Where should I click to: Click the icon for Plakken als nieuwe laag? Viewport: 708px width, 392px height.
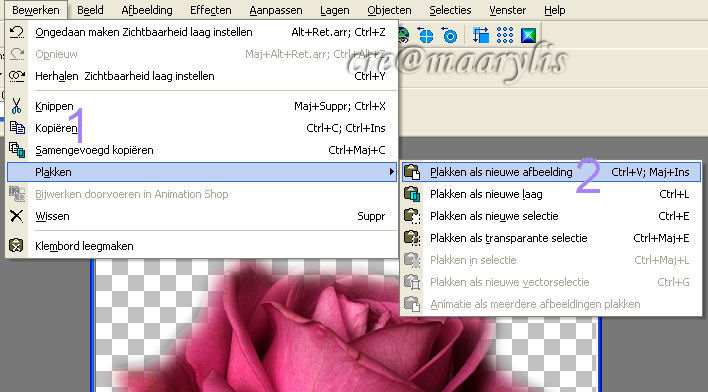click(412, 194)
